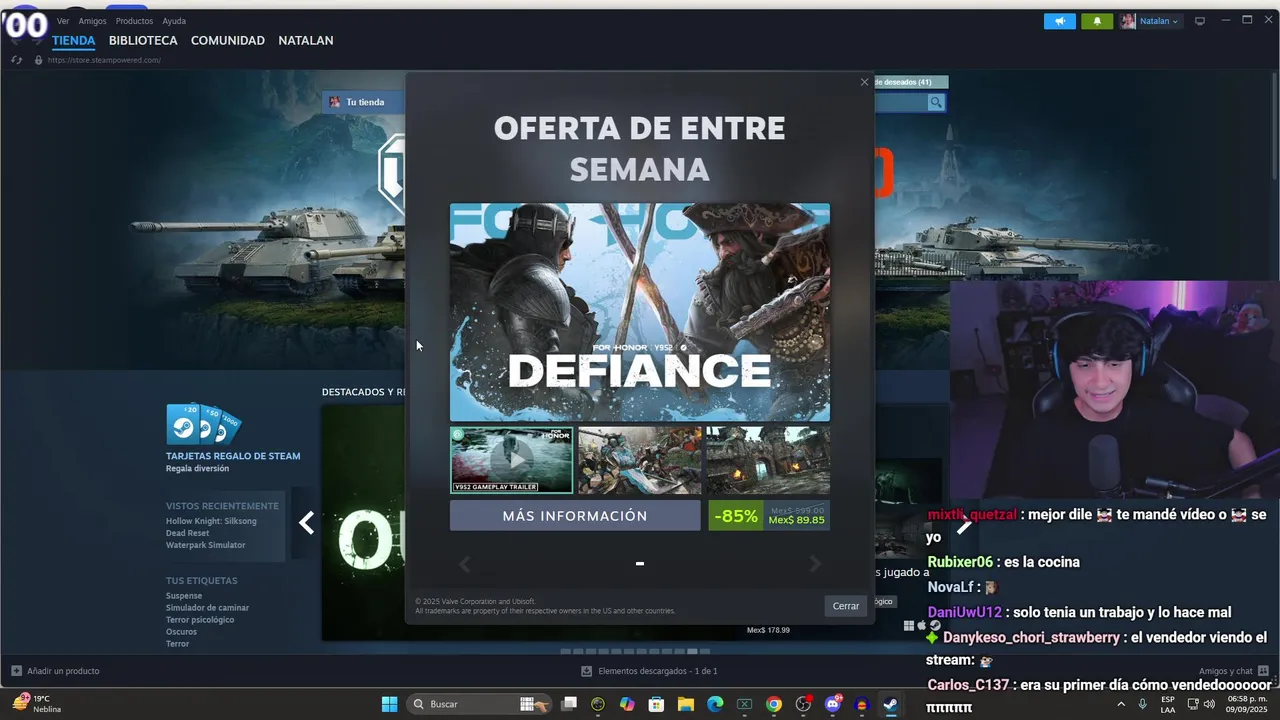Viewport: 1280px width, 720px height.
Task: Select the second For Honor battle screenshot
Action: 640,461
